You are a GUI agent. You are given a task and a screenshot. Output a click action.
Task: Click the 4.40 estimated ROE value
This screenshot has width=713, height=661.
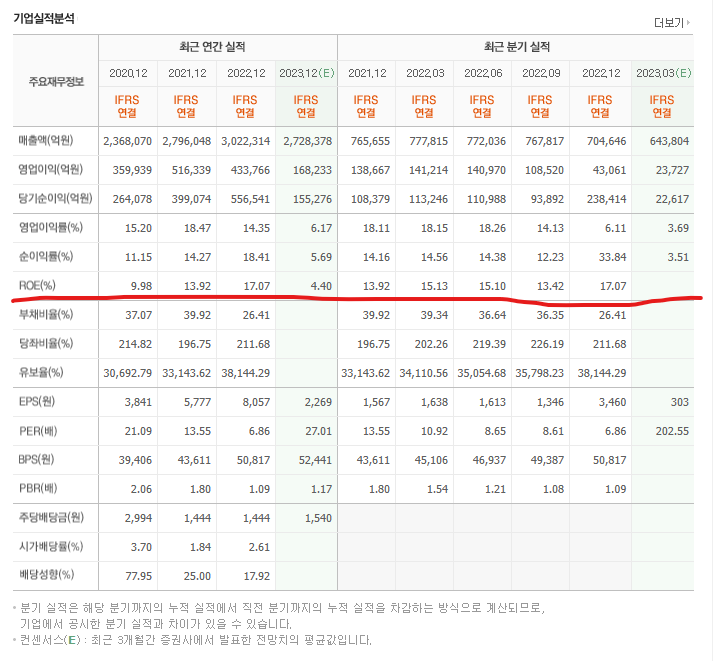click(x=321, y=286)
